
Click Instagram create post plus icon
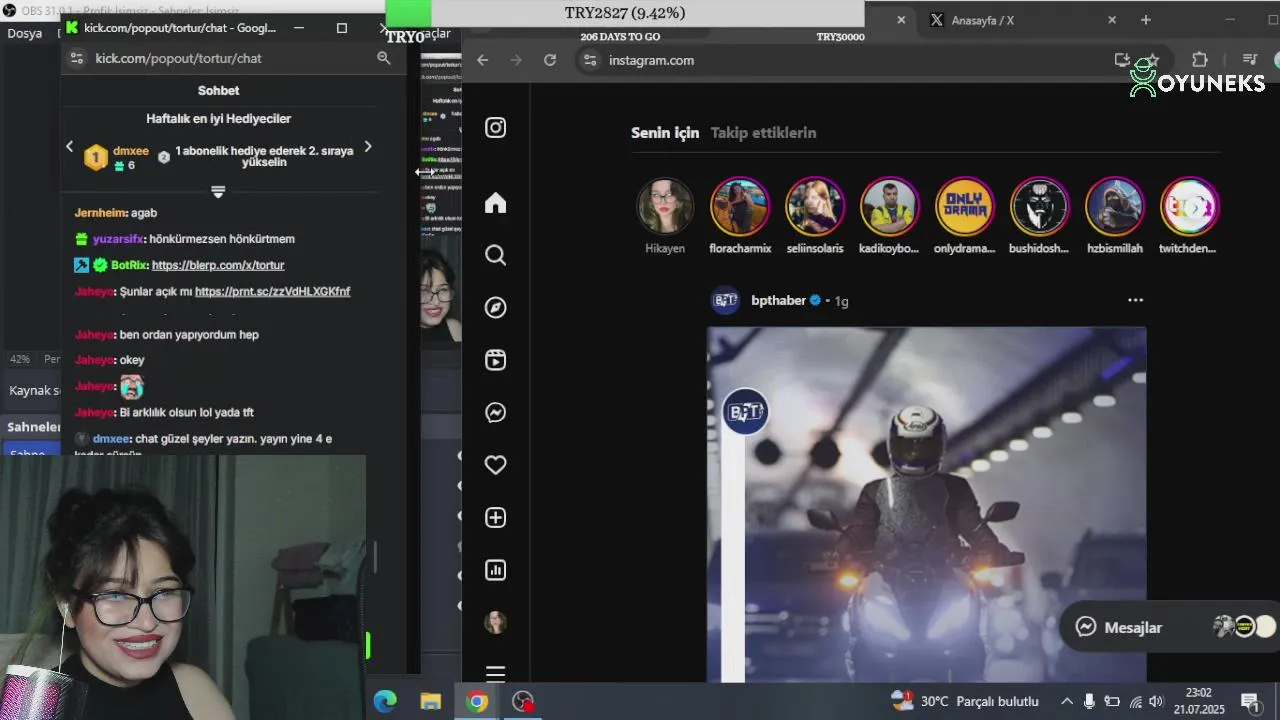[495, 517]
